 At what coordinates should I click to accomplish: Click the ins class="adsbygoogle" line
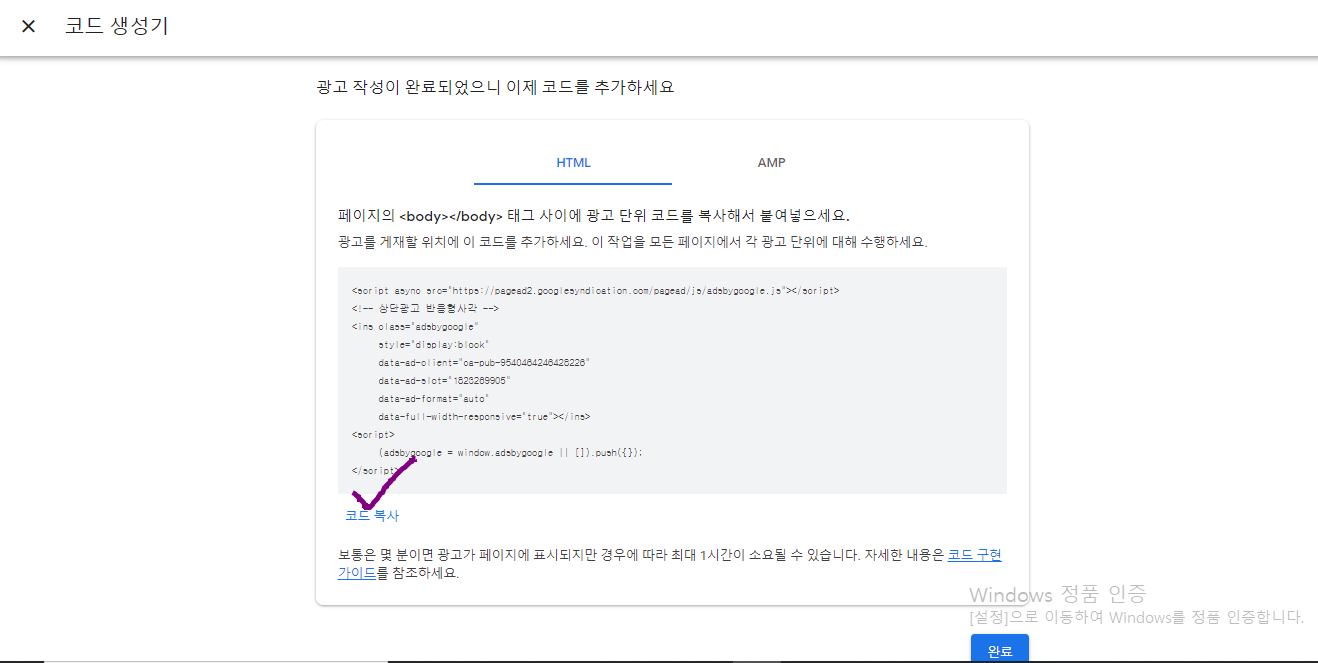pyautogui.click(x=416, y=326)
